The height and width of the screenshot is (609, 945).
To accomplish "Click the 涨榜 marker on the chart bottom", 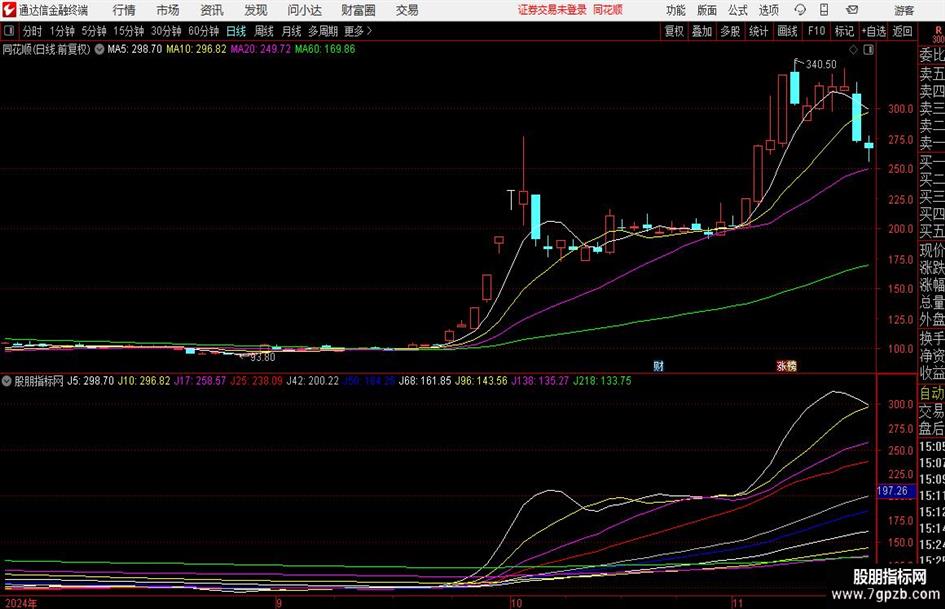I will point(786,365).
